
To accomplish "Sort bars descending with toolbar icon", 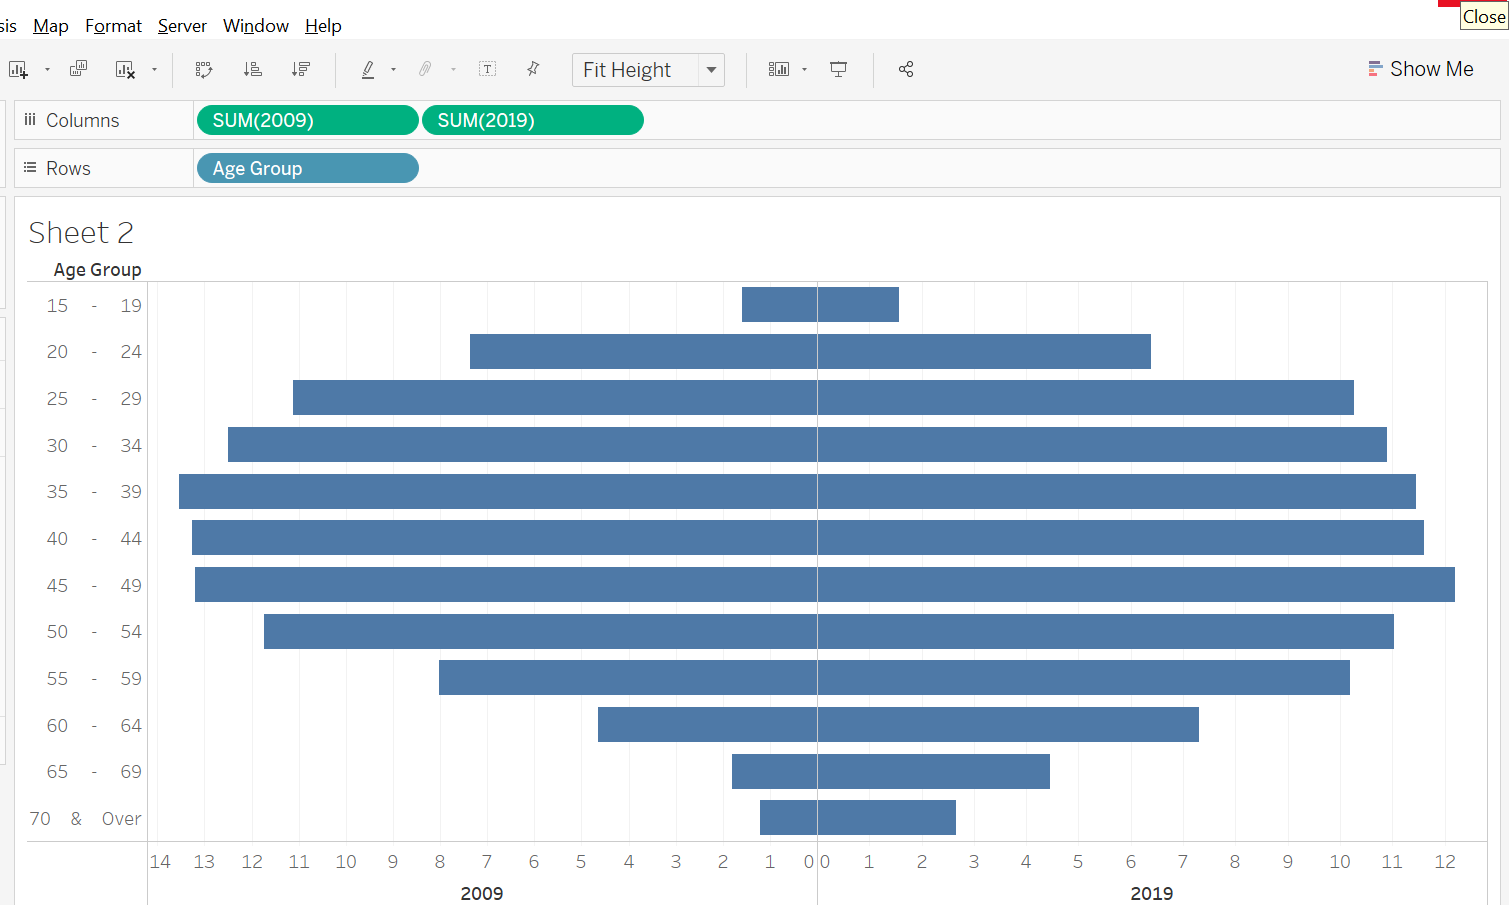I will click(x=300, y=69).
